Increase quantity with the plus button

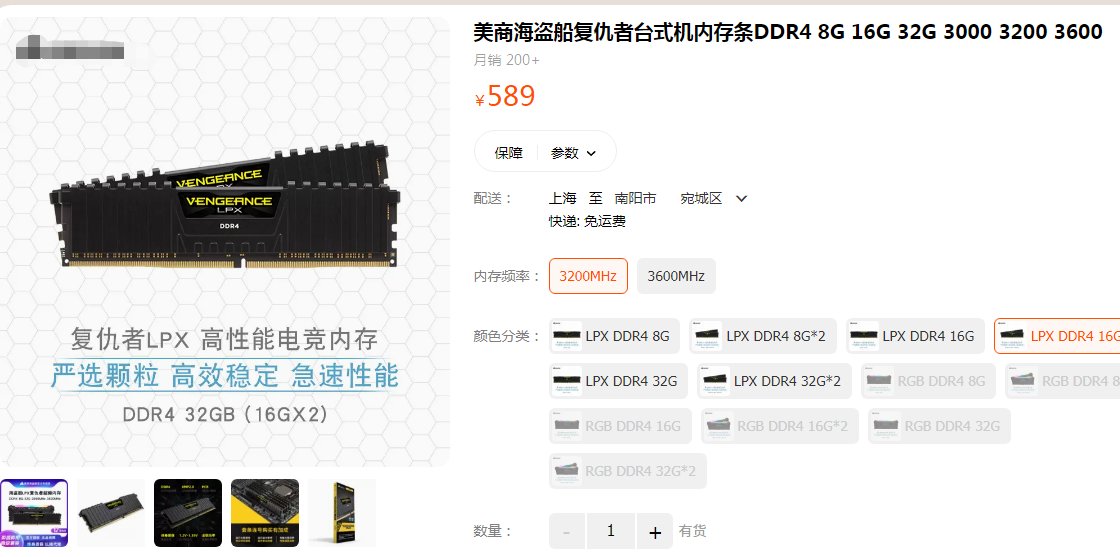[x=654, y=531]
